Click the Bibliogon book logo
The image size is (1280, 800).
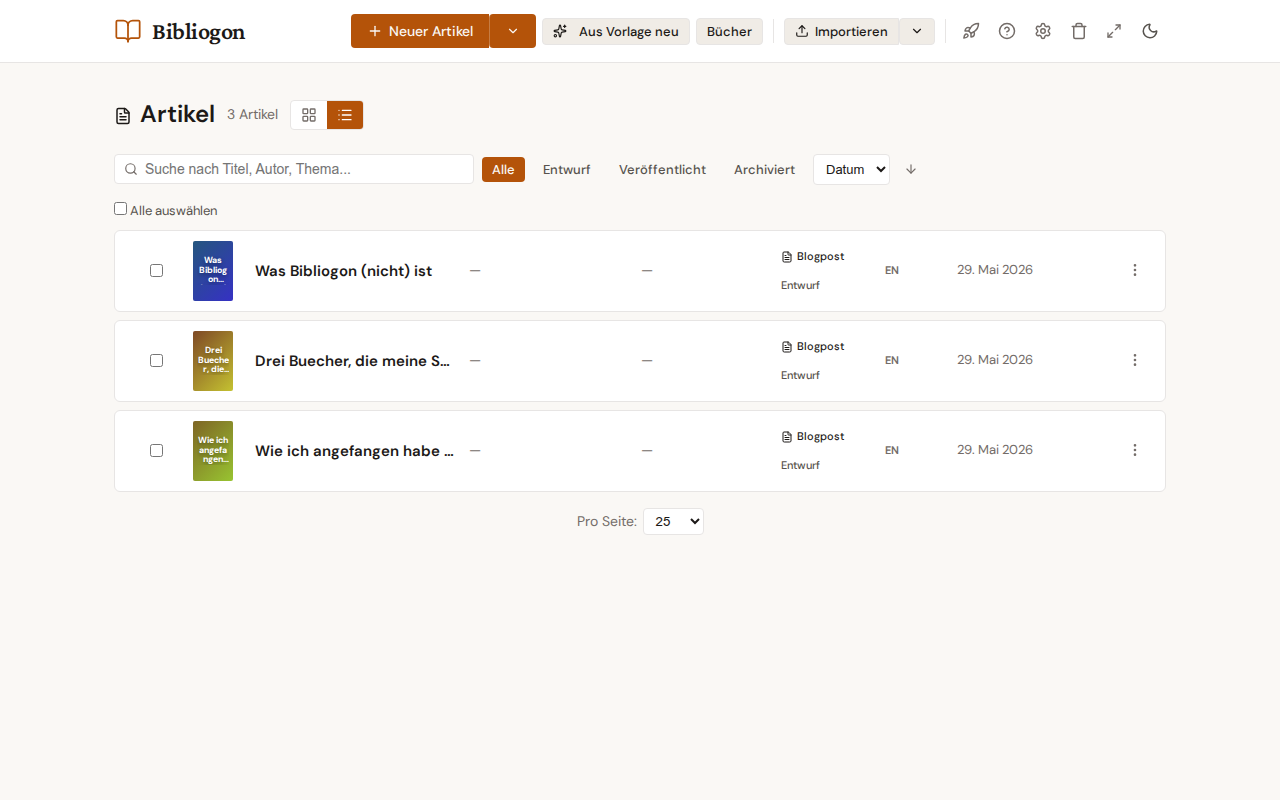tap(128, 31)
